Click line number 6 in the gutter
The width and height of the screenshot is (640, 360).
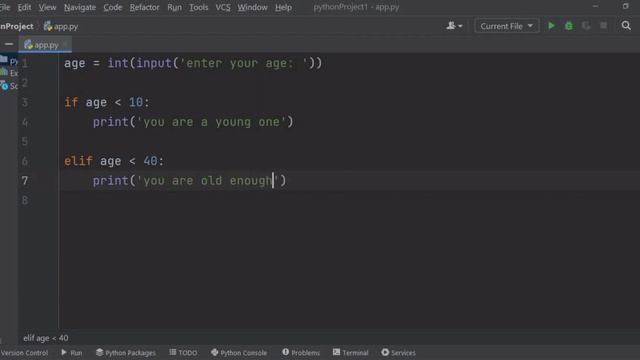pyautogui.click(x=25, y=161)
